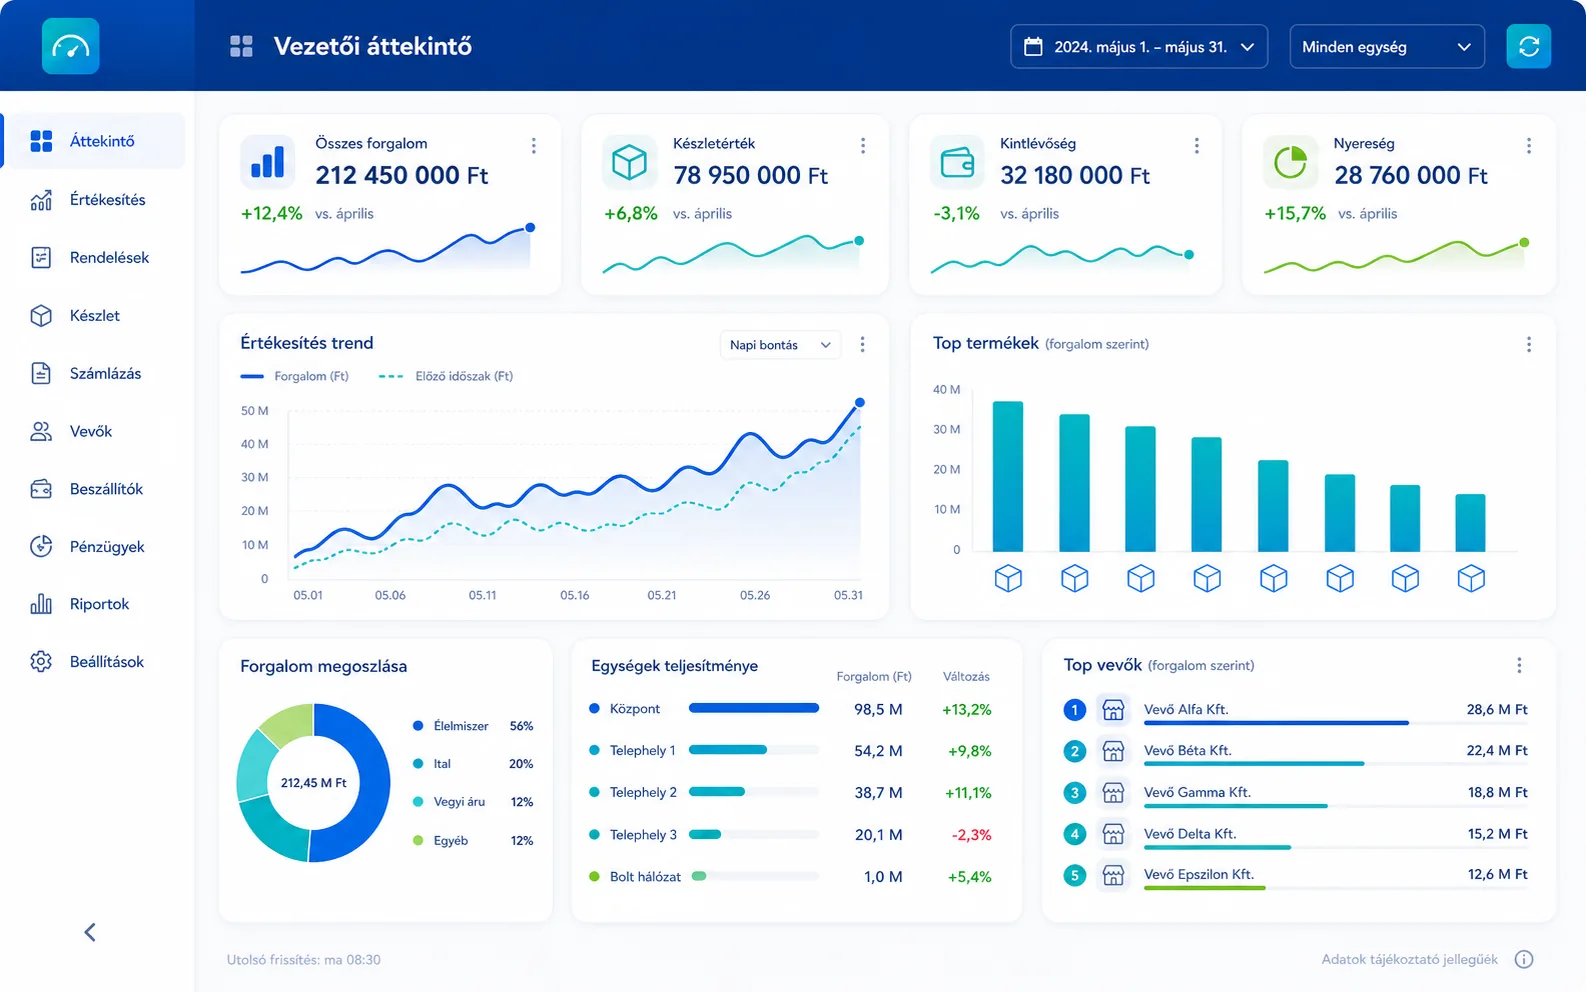Open the Összes forgalom card options menu
The height and width of the screenshot is (992, 1586).
tap(534, 146)
